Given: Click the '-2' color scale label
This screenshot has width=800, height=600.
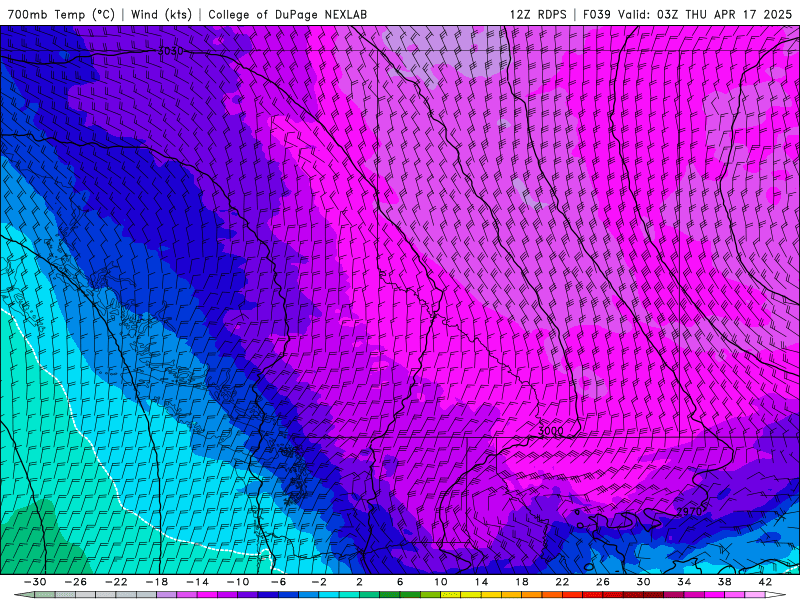Looking at the screenshot, I should [319, 582].
